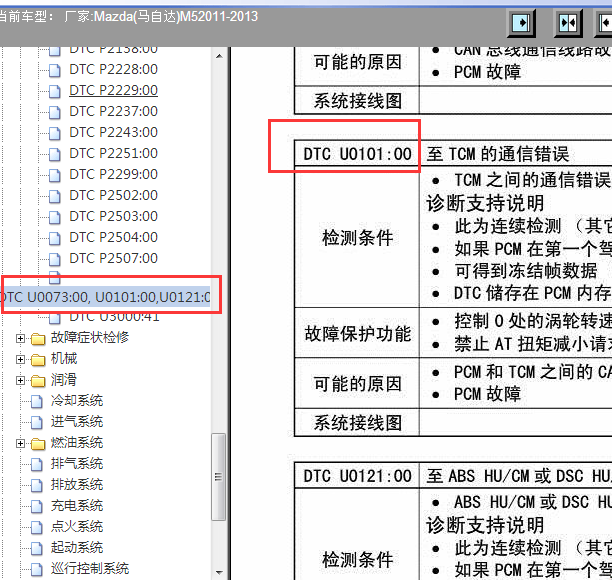Click page icon beside 排气系统

(x=37, y=465)
